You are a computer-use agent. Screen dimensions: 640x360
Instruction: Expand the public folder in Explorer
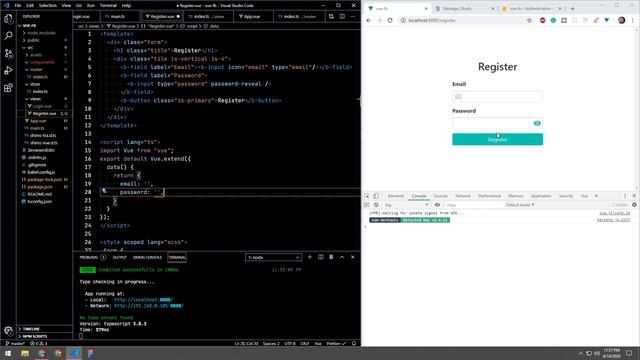(x=33, y=40)
